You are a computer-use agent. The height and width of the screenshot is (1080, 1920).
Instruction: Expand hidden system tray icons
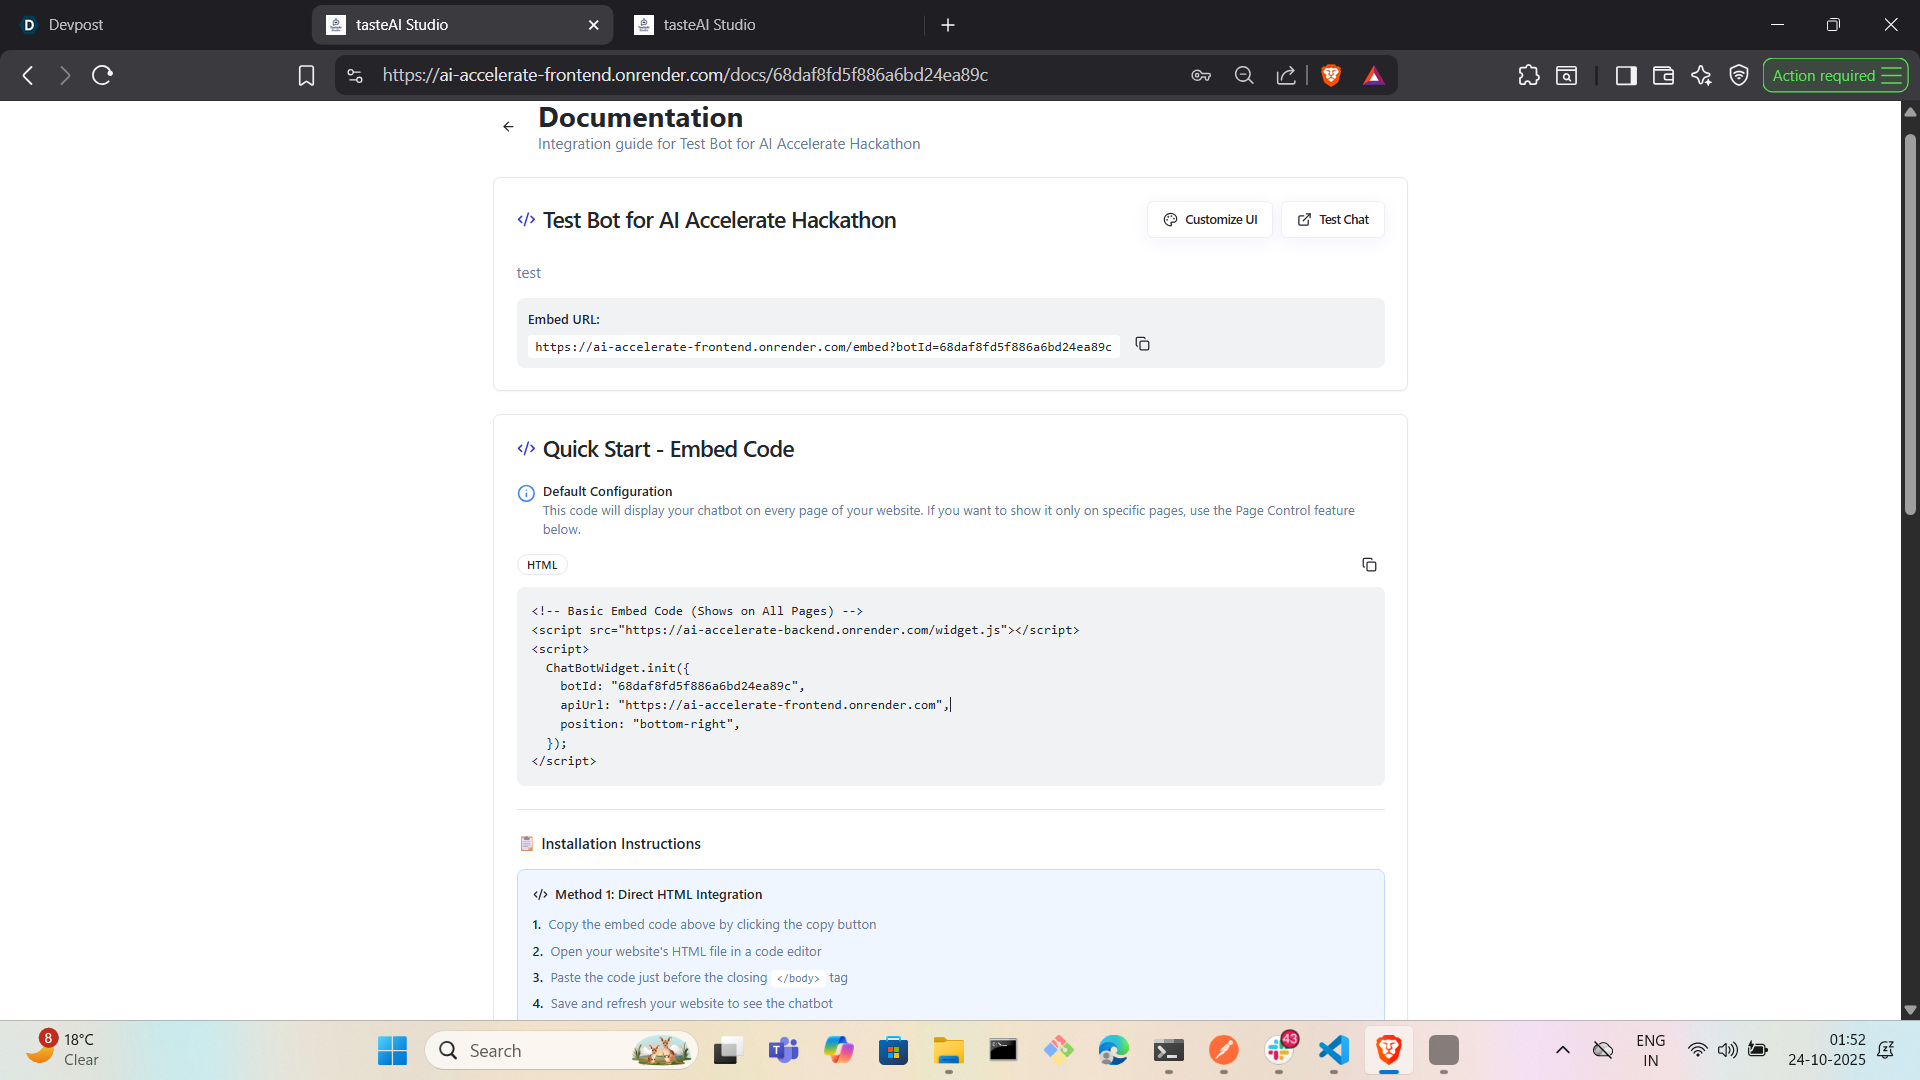(x=1562, y=1050)
